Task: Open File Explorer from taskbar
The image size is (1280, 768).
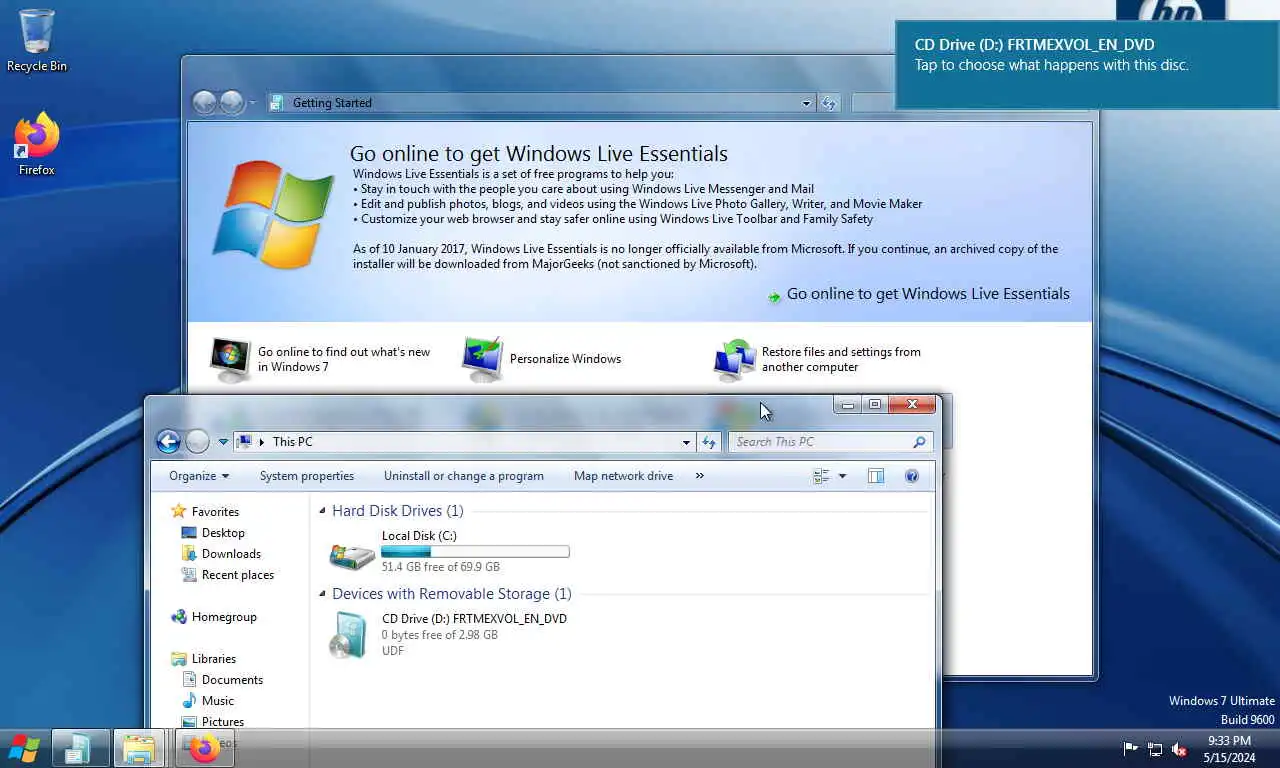Action: [x=139, y=748]
